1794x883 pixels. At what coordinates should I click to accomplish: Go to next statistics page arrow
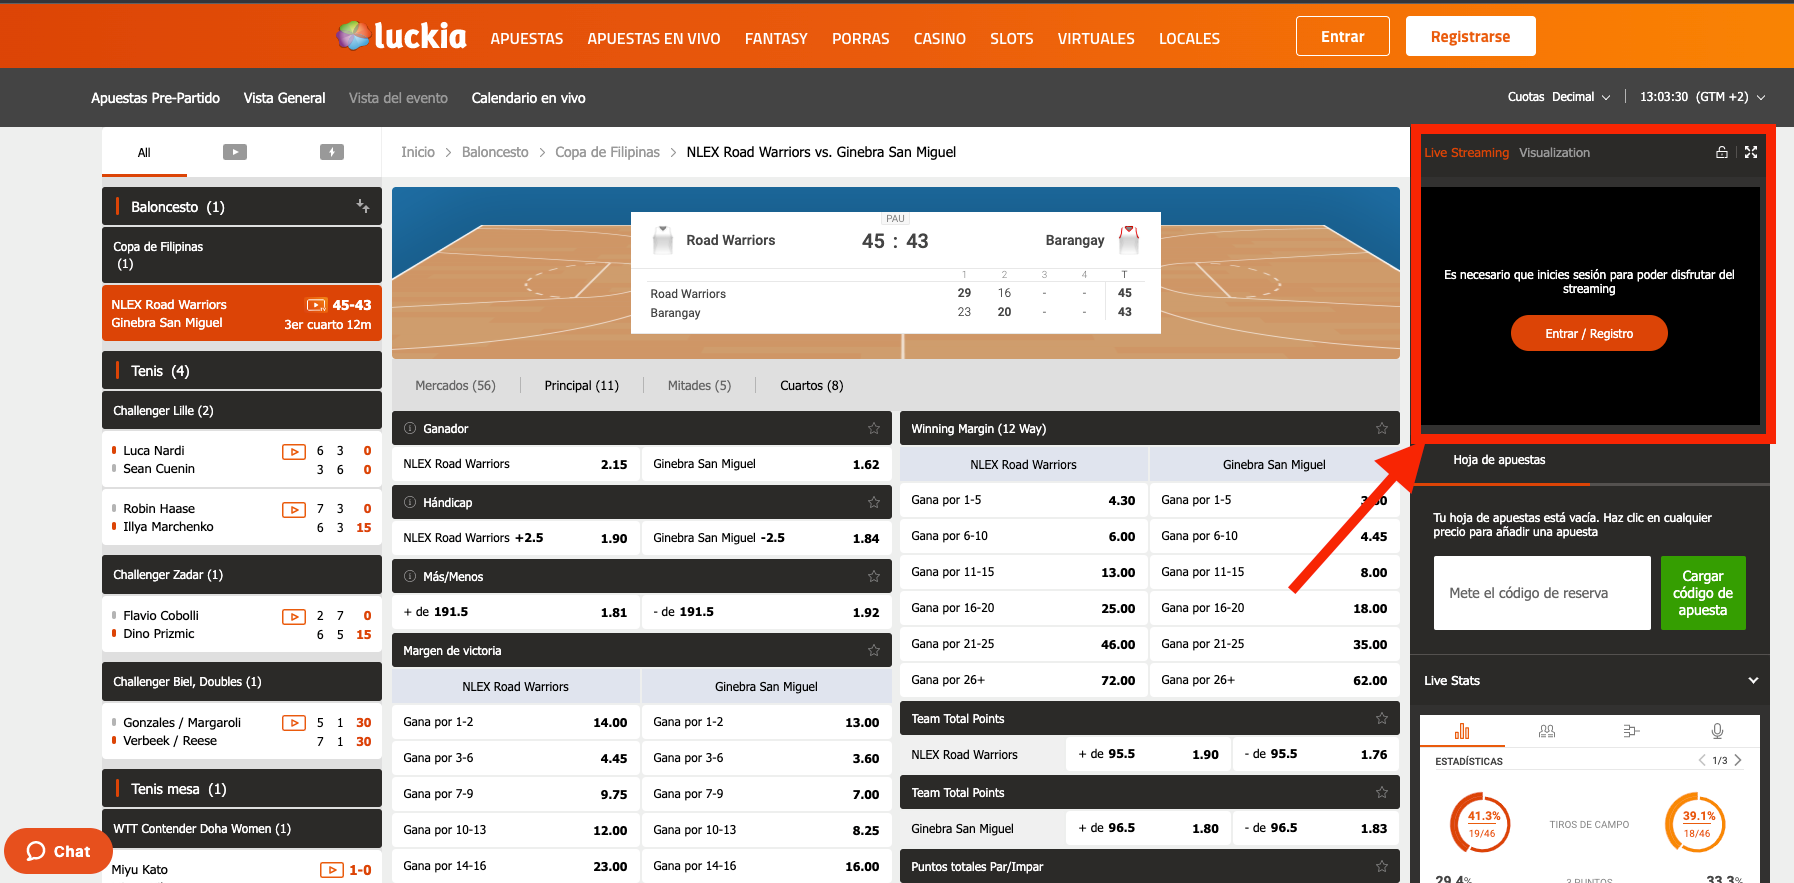[x=1739, y=760]
